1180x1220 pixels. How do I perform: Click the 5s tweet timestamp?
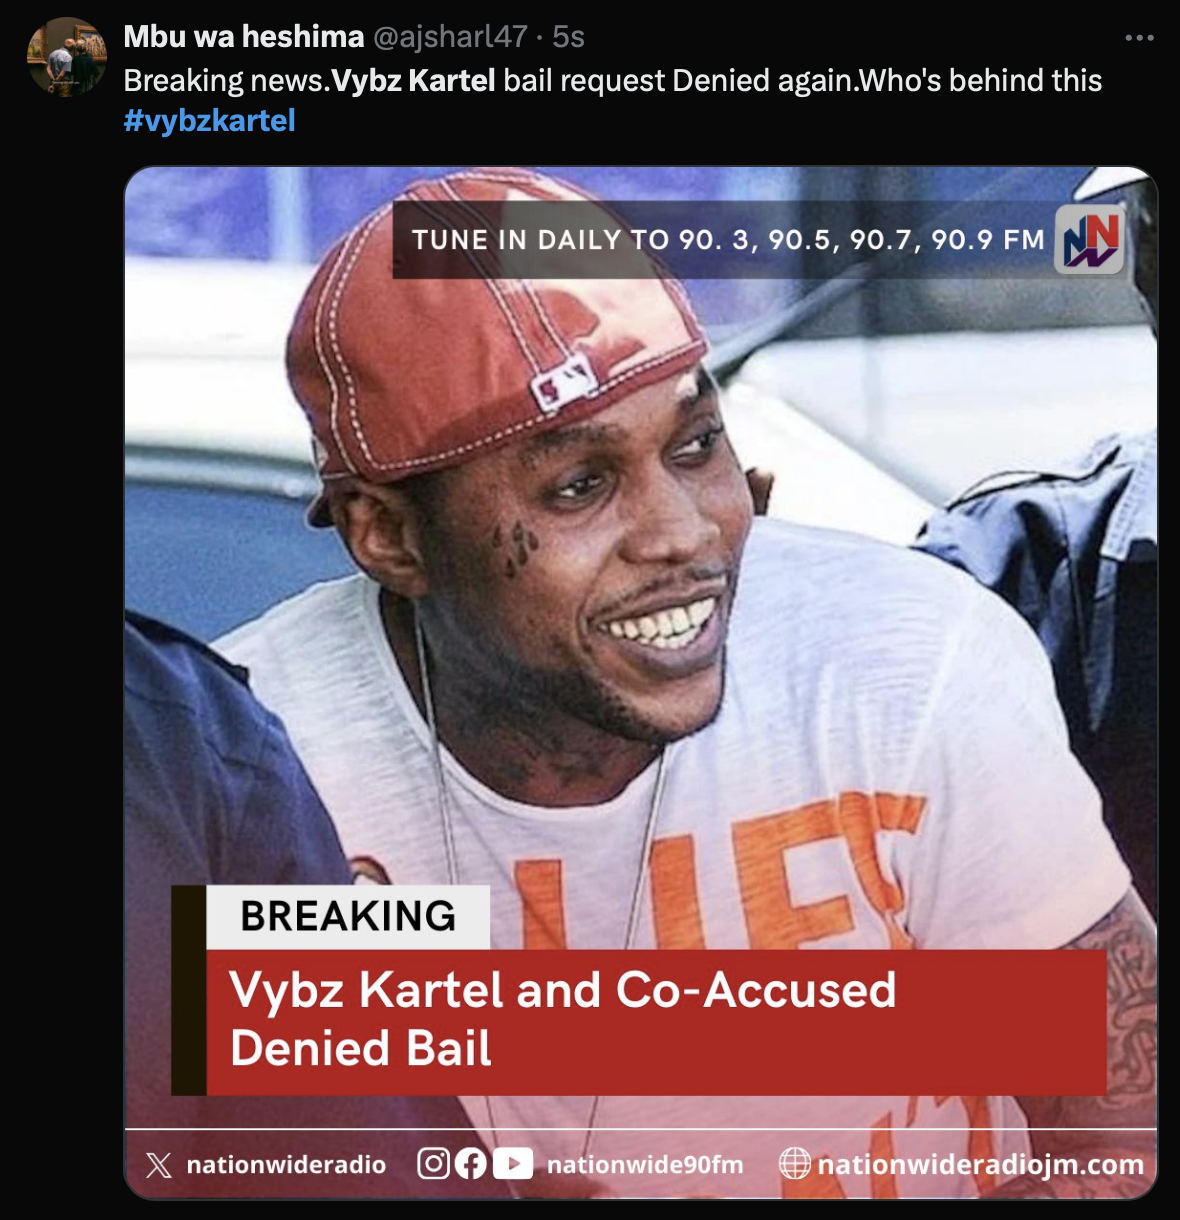pos(568,37)
